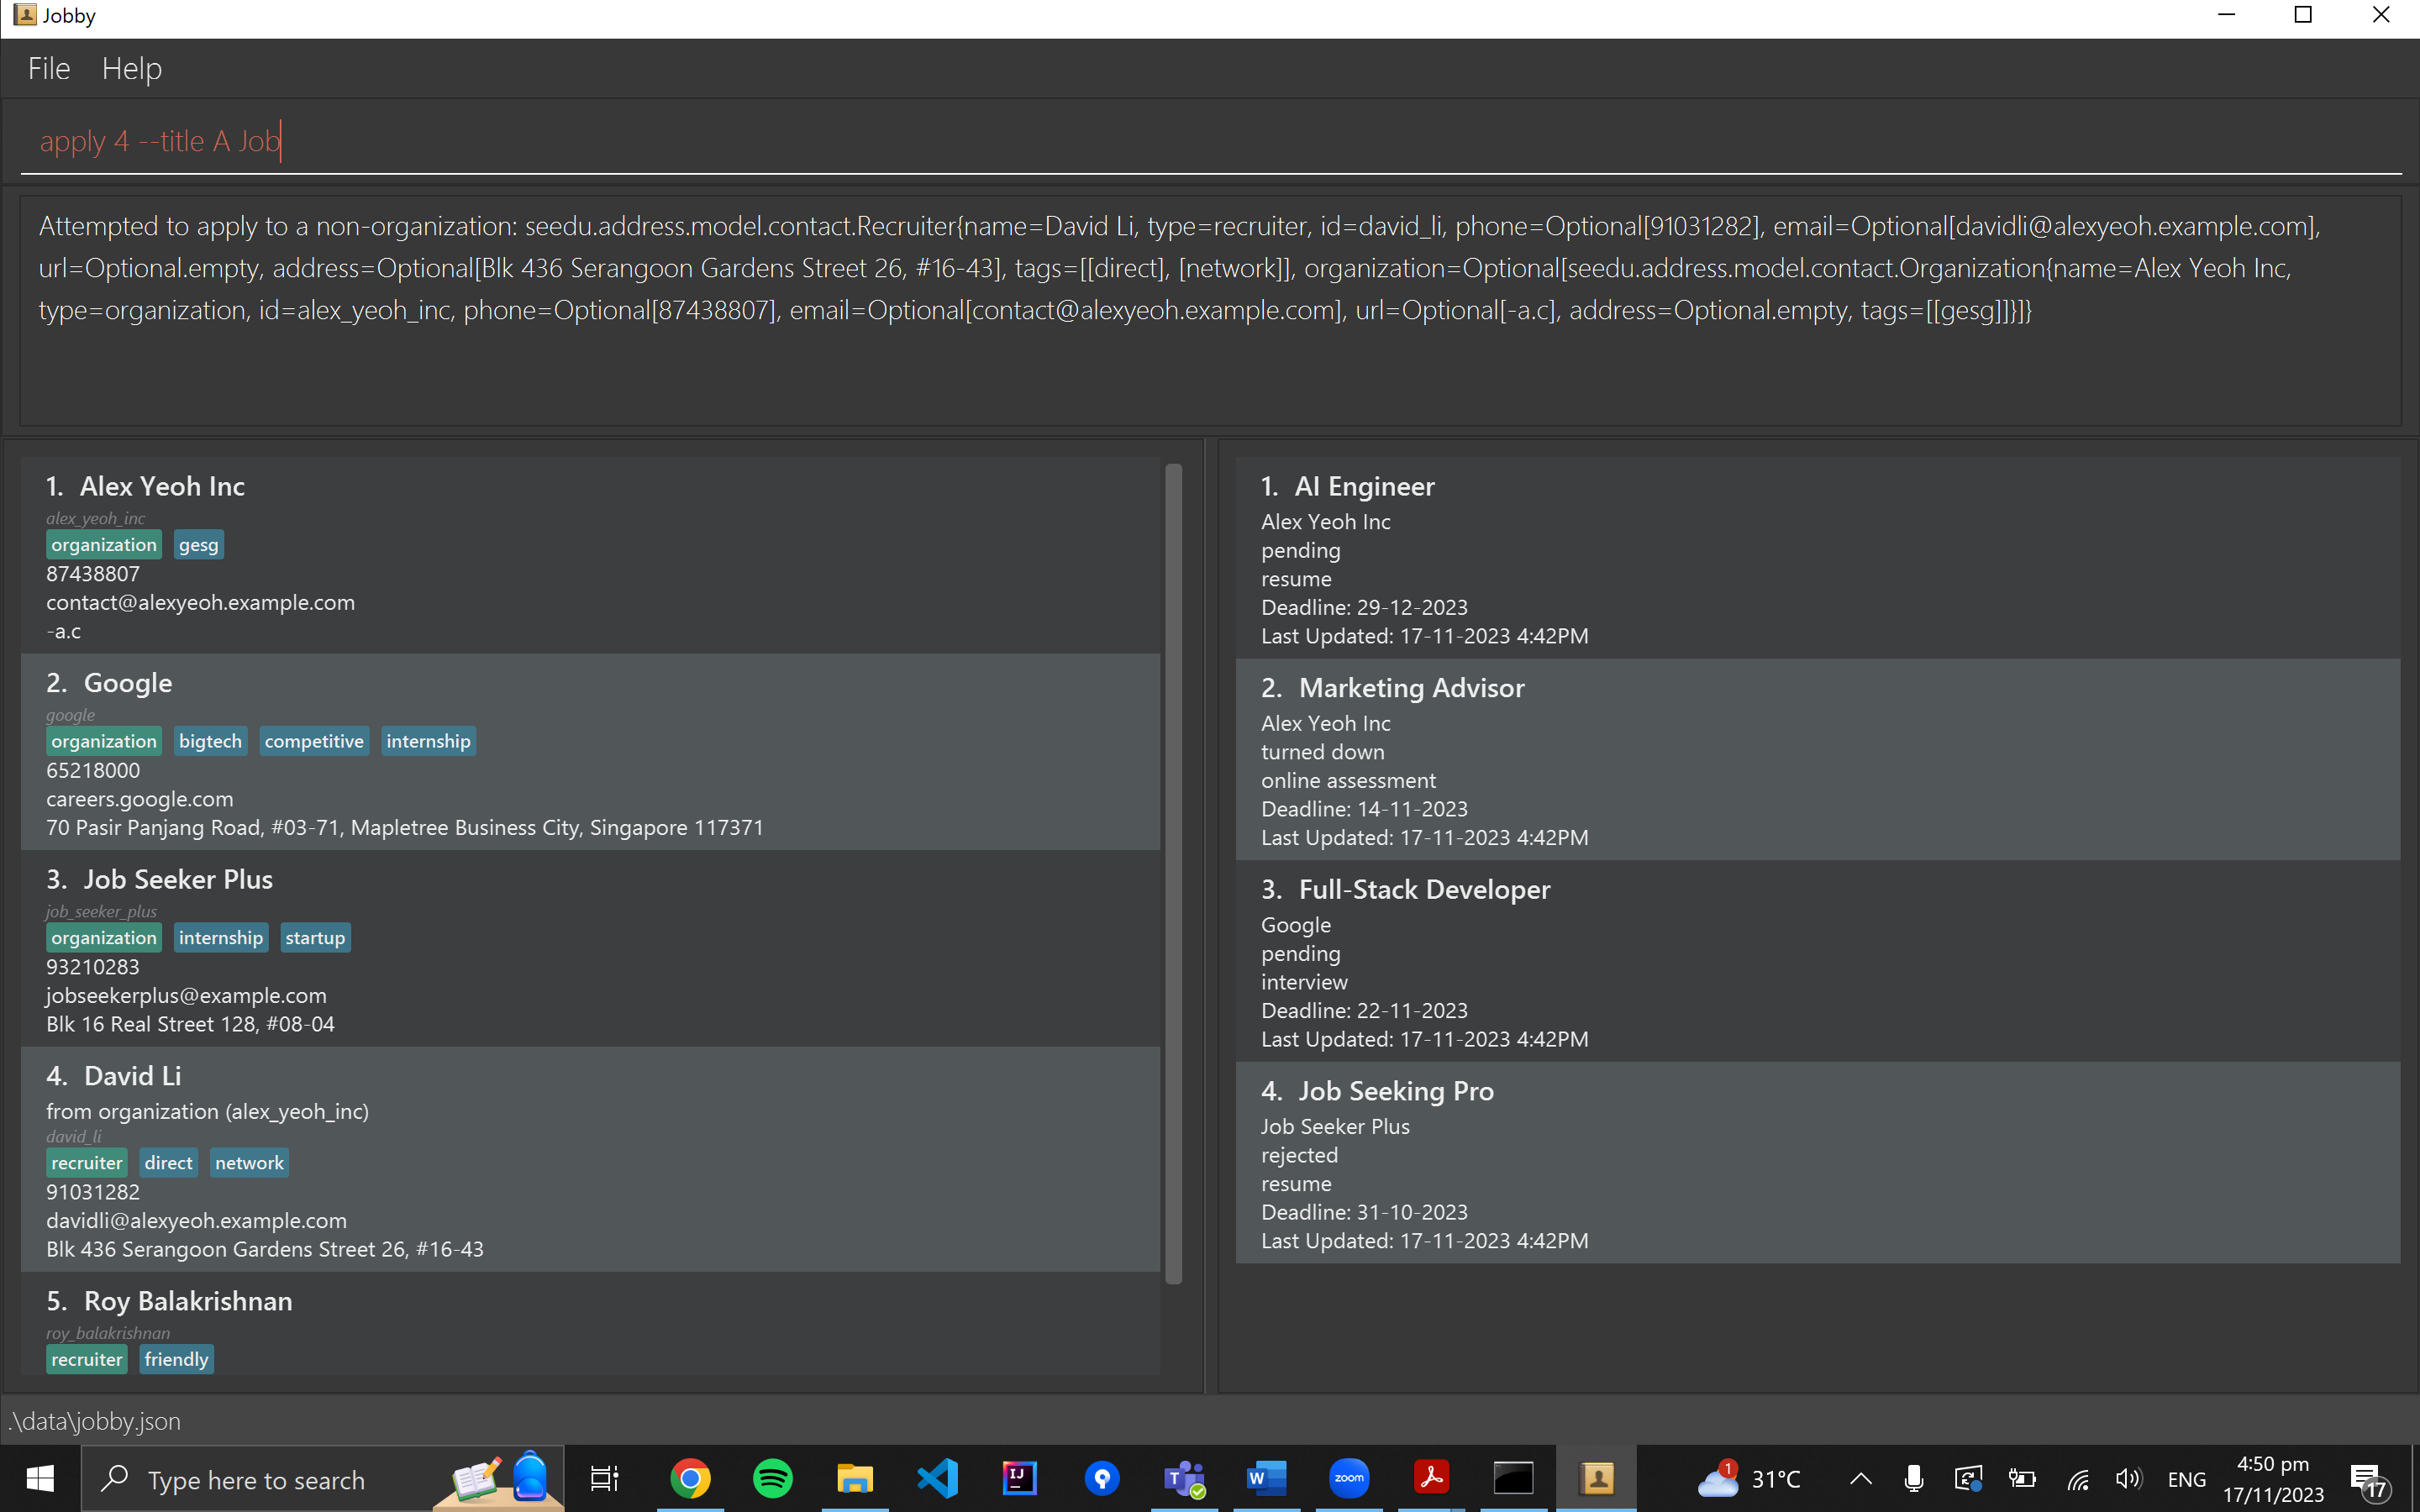Open Visual Studio Code from taskbar

click(x=937, y=1479)
